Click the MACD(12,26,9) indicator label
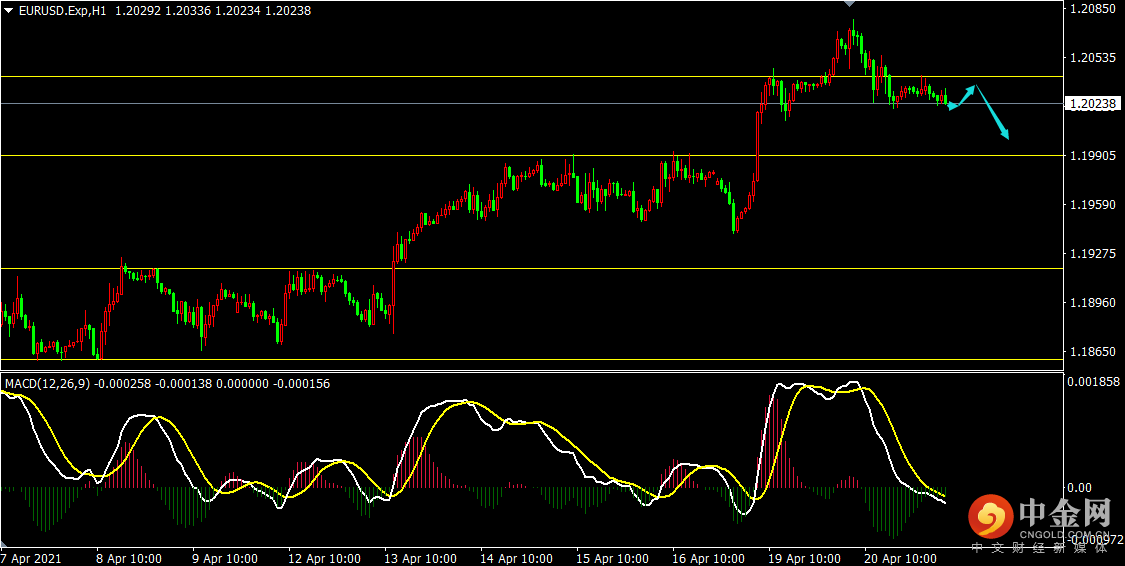 coord(47,384)
